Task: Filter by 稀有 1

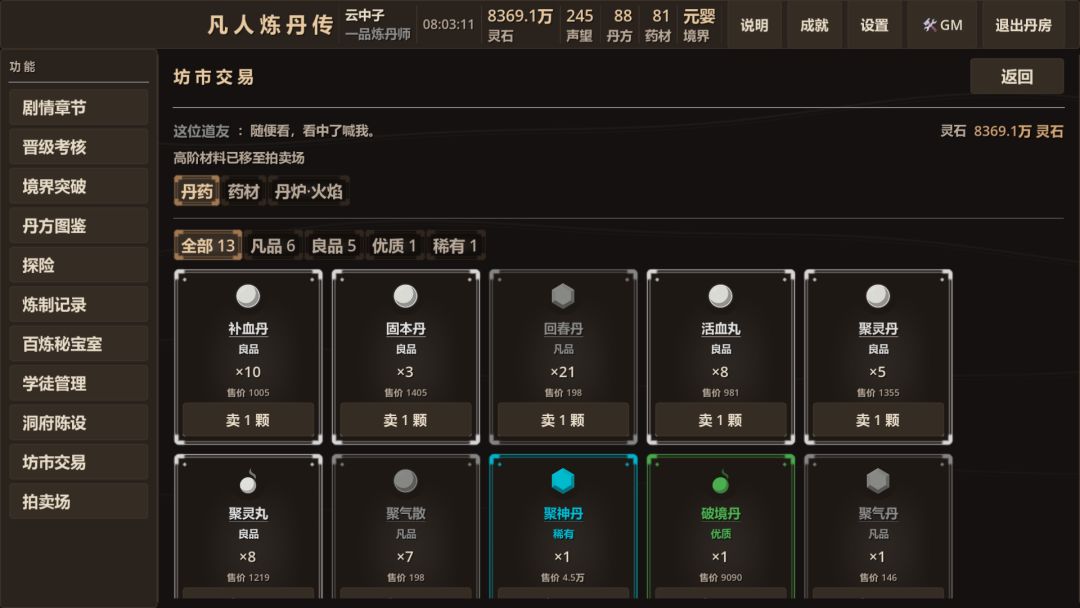Action: 455,245
